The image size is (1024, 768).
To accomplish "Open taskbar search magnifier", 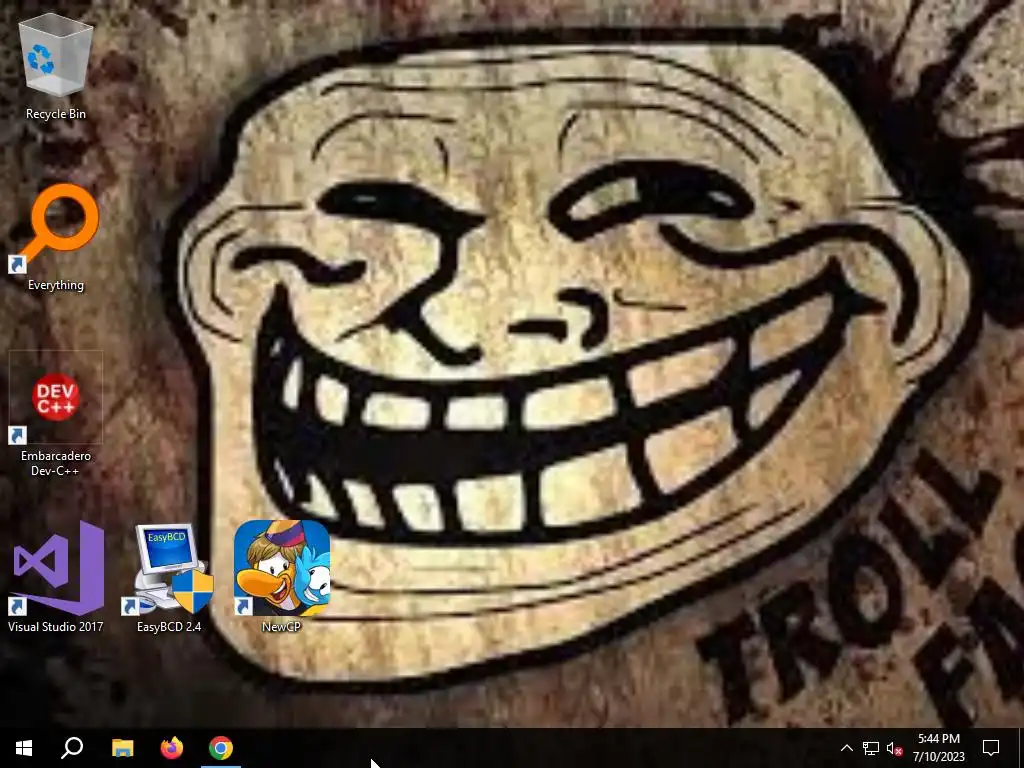I will coord(72,748).
